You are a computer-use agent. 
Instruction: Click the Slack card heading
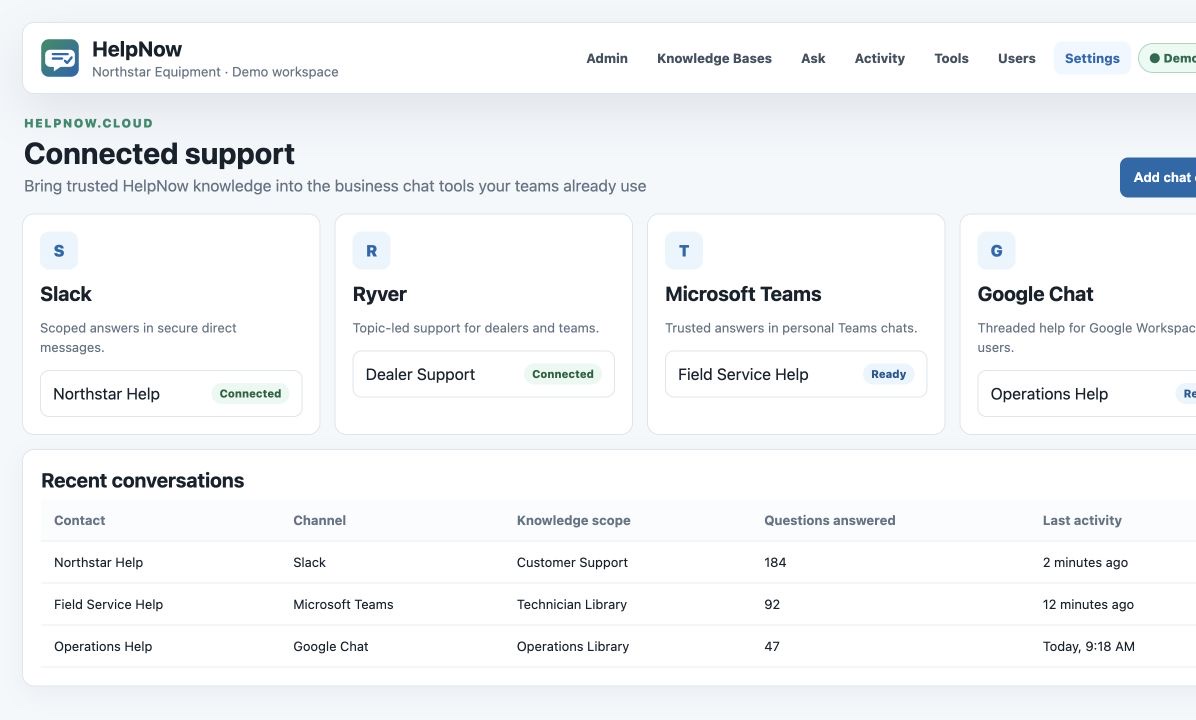point(66,294)
